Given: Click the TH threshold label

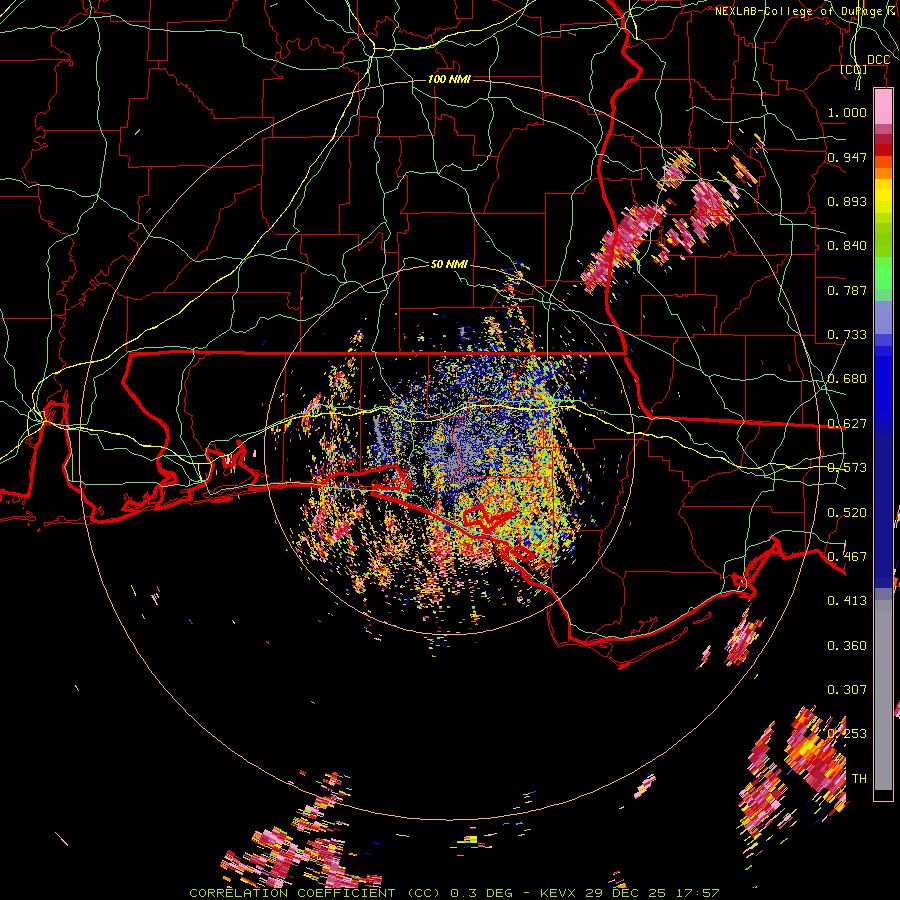Looking at the screenshot, I should coord(859,779).
